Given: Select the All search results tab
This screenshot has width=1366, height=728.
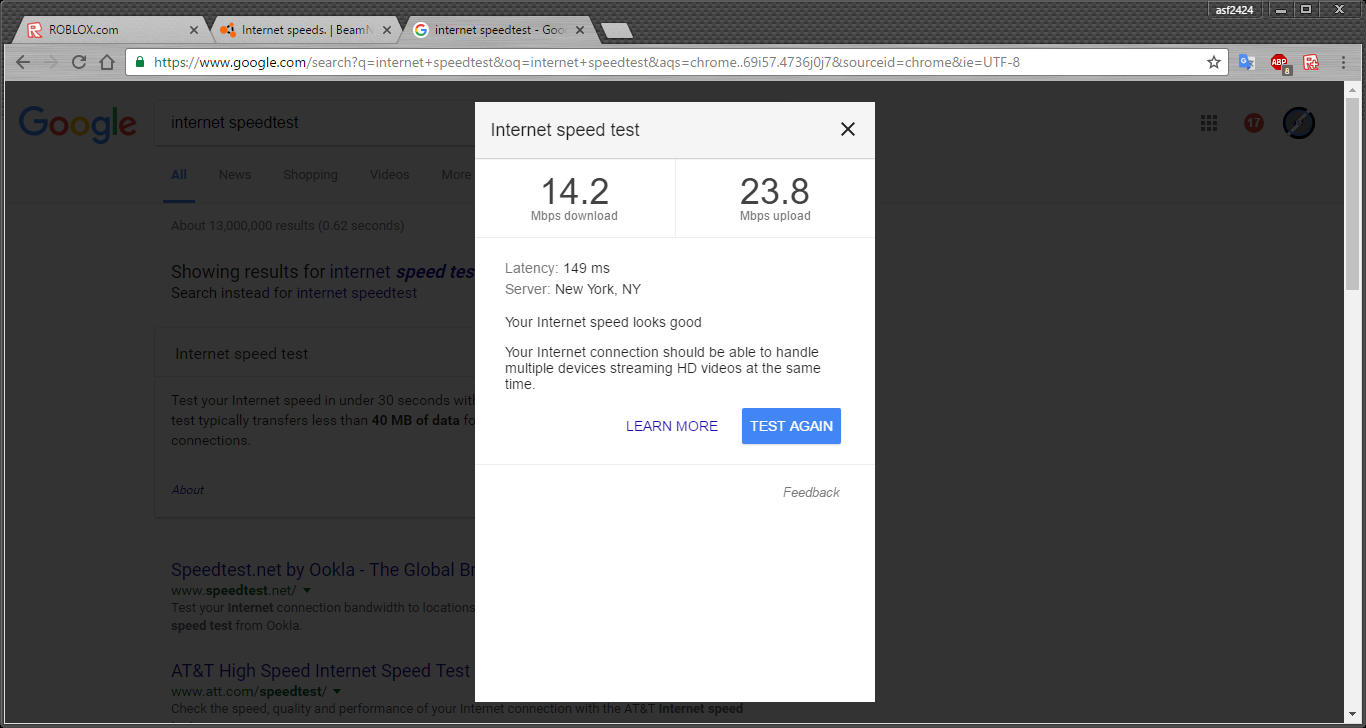Looking at the screenshot, I should point(178,174).
